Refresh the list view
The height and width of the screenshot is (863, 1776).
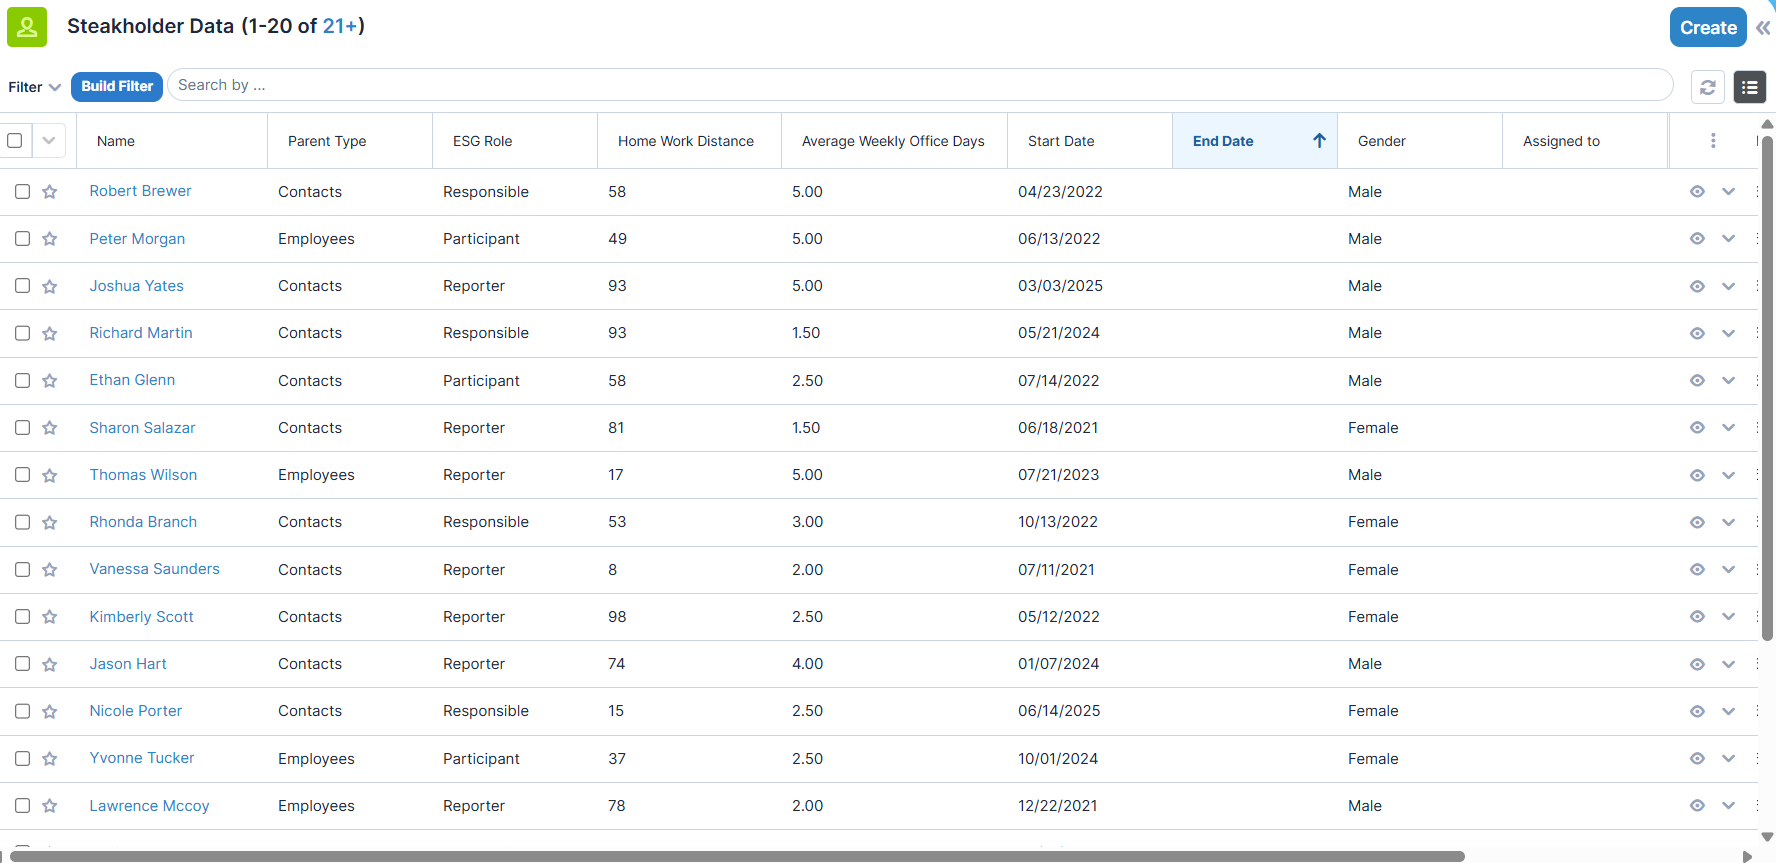[x=1708, y=87]
